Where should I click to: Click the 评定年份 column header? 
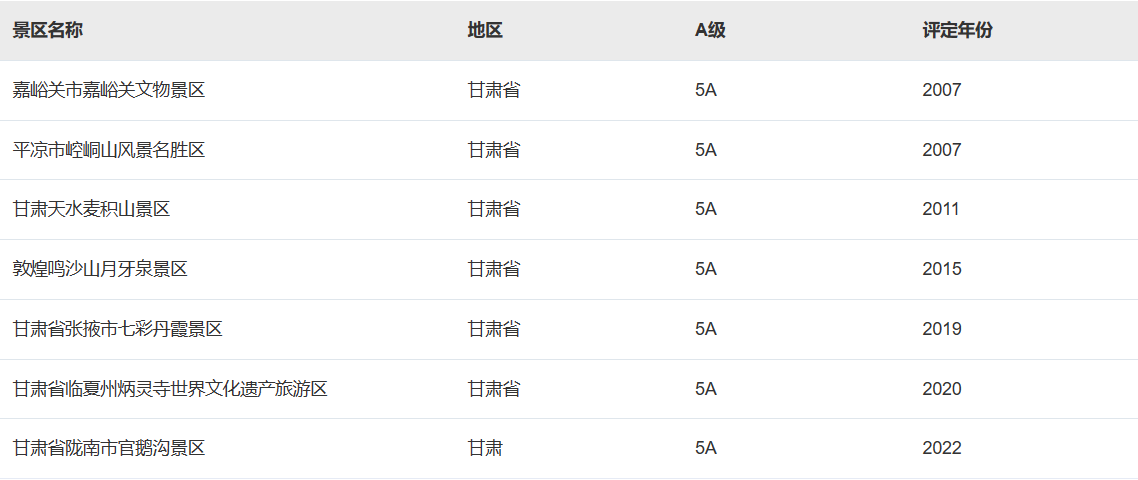[x=957, y=30]
